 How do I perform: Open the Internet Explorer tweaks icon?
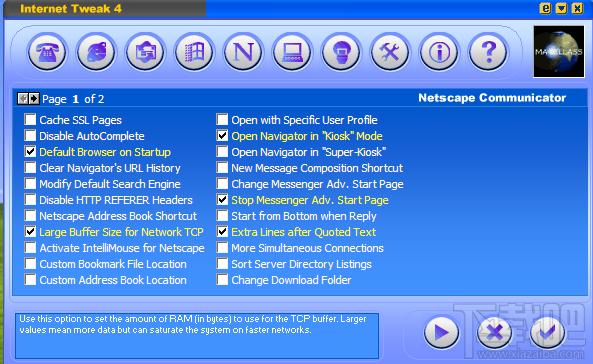[x=96, y=52]
